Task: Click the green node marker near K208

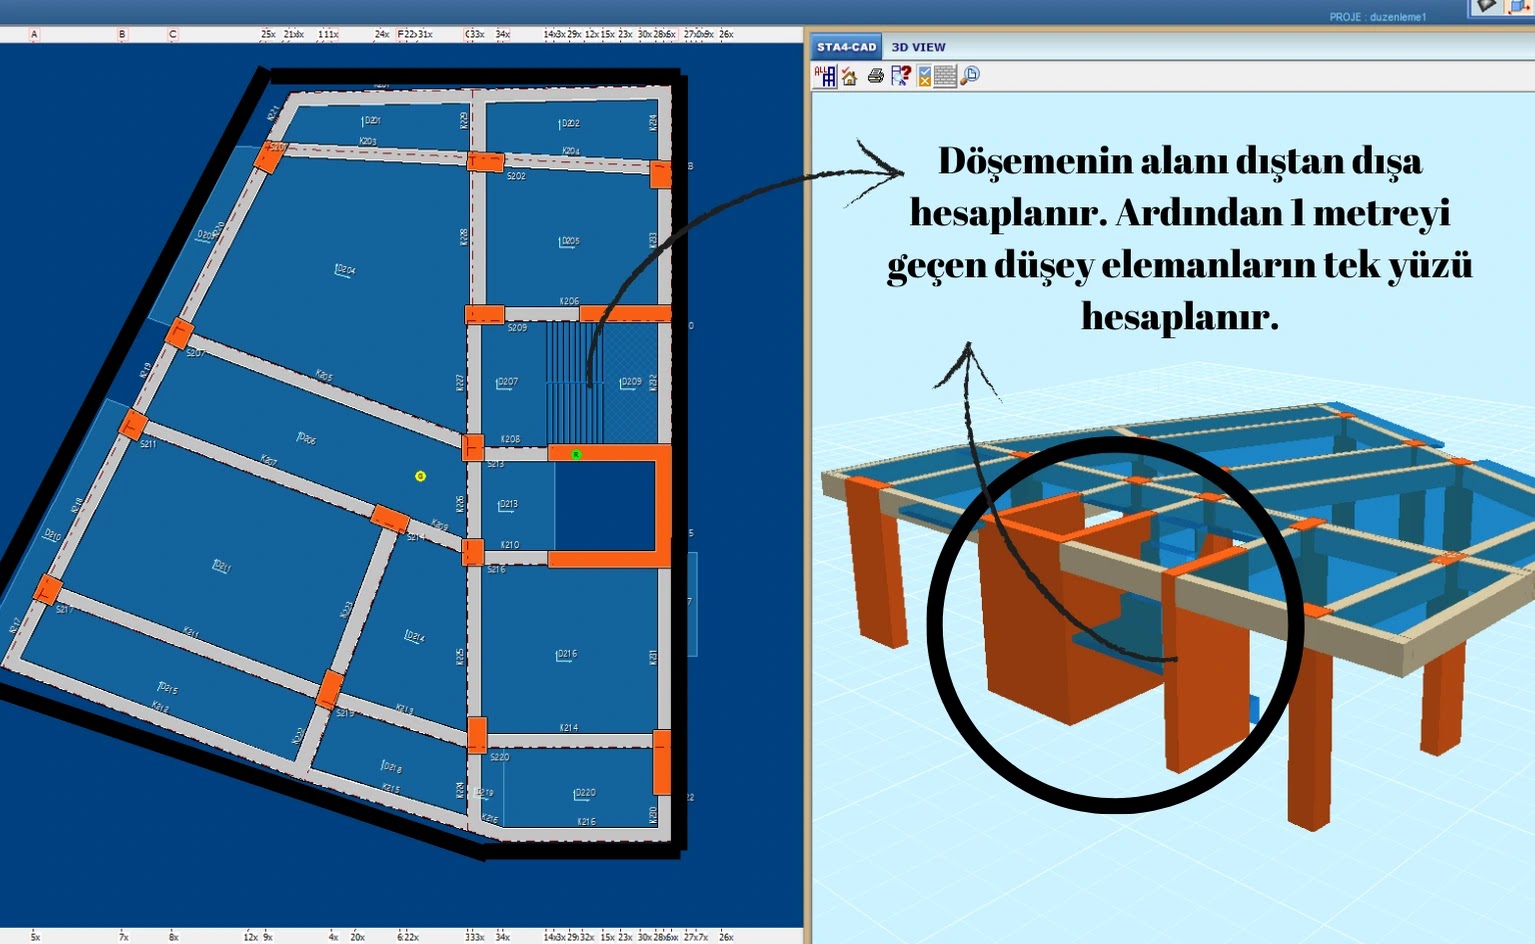Action: 576,454
